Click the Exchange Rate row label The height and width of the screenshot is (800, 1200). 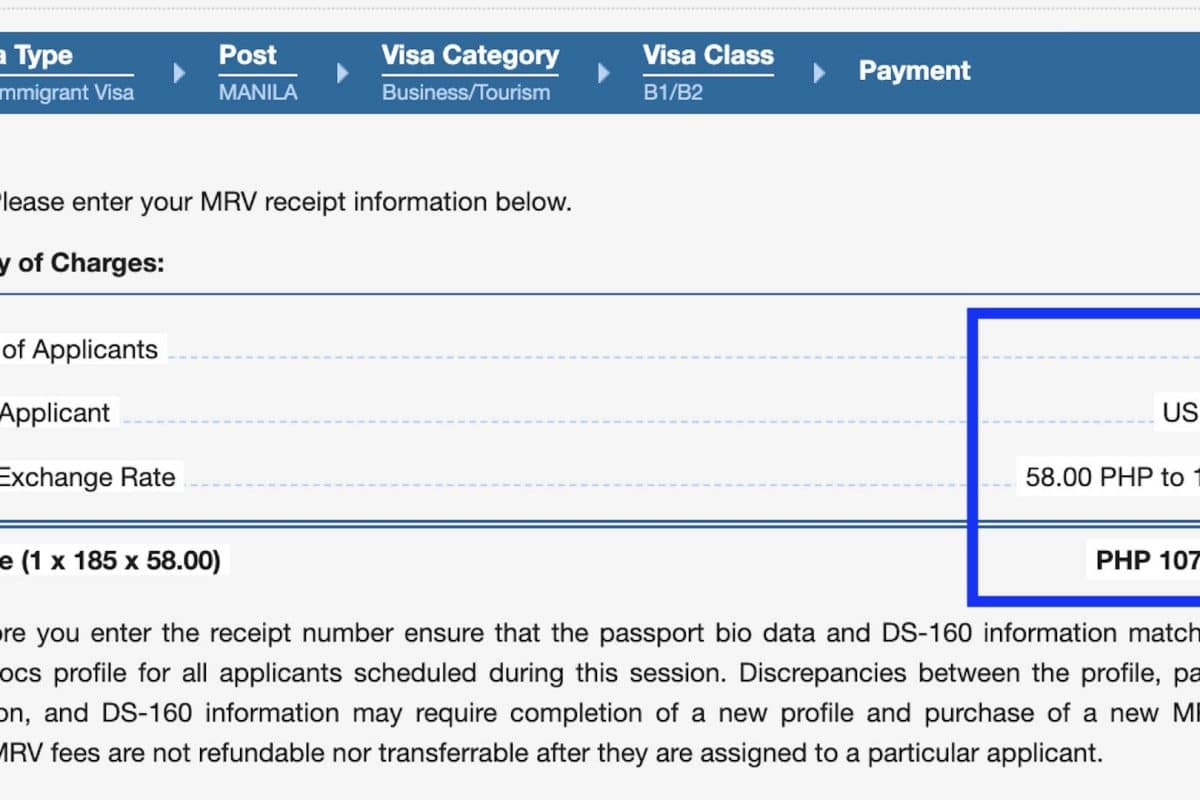[87, 477]
